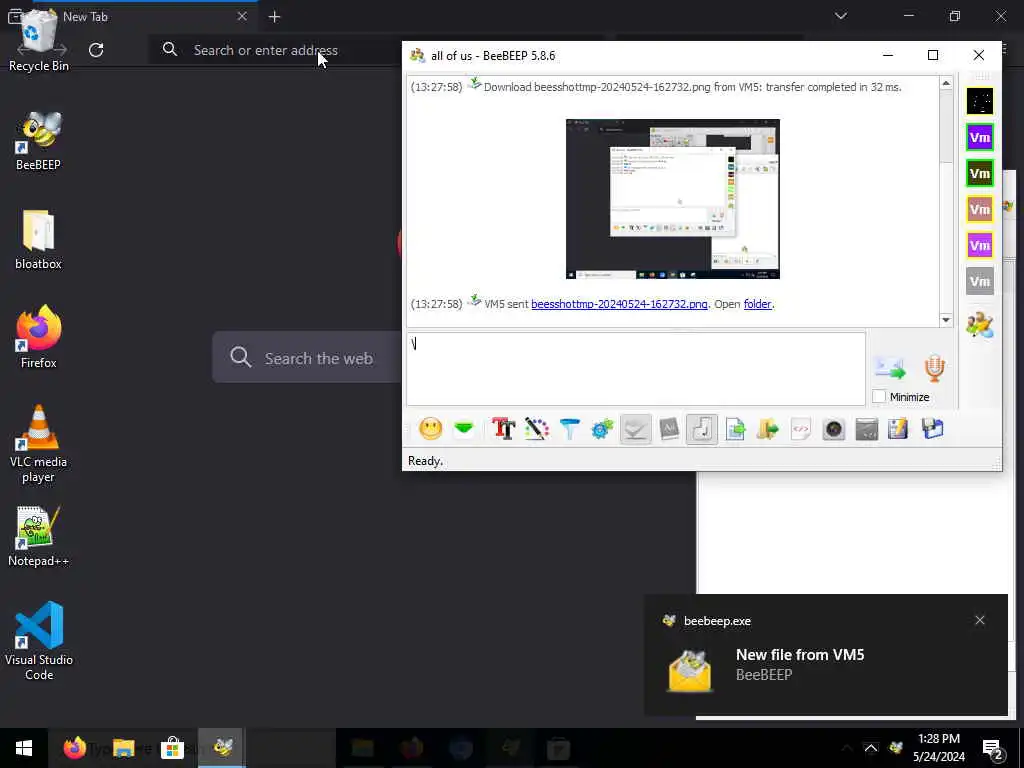
Task: Click the dark window-shaped icon after the camera
Action: (x=867, y=429)
